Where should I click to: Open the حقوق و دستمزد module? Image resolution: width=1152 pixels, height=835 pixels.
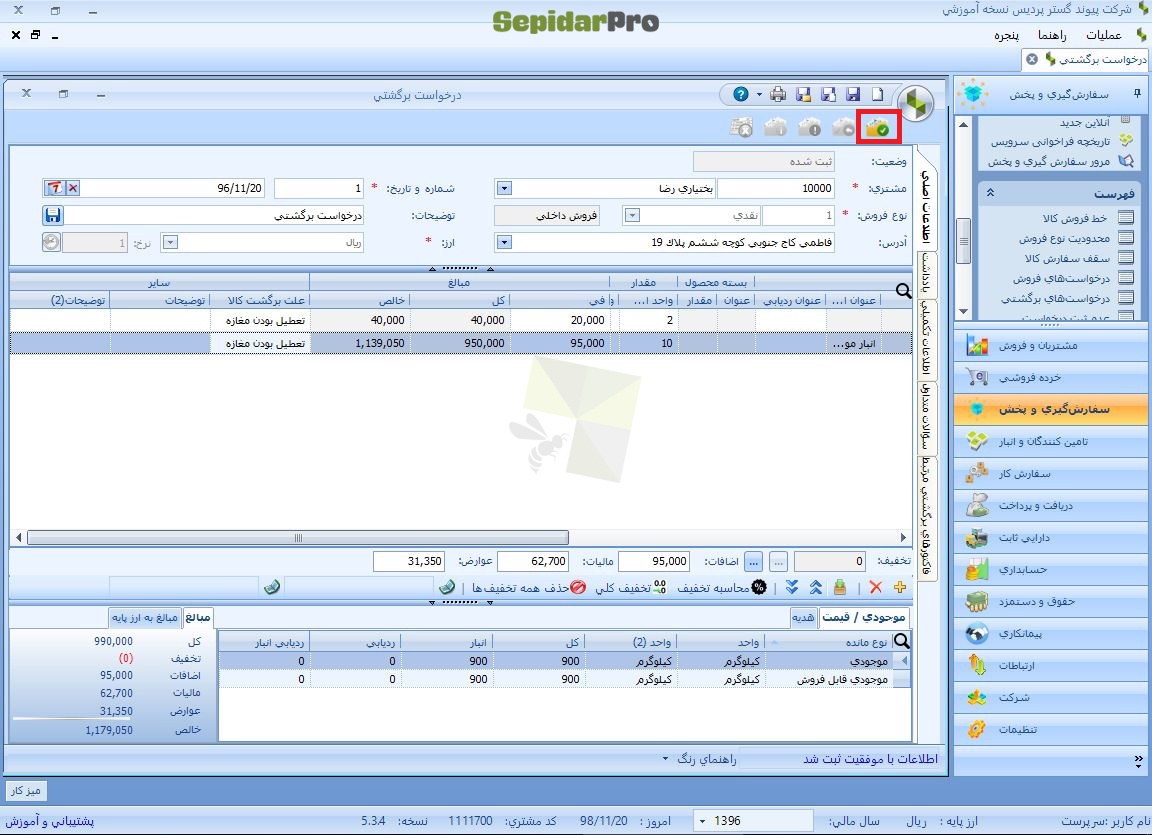1052,601
